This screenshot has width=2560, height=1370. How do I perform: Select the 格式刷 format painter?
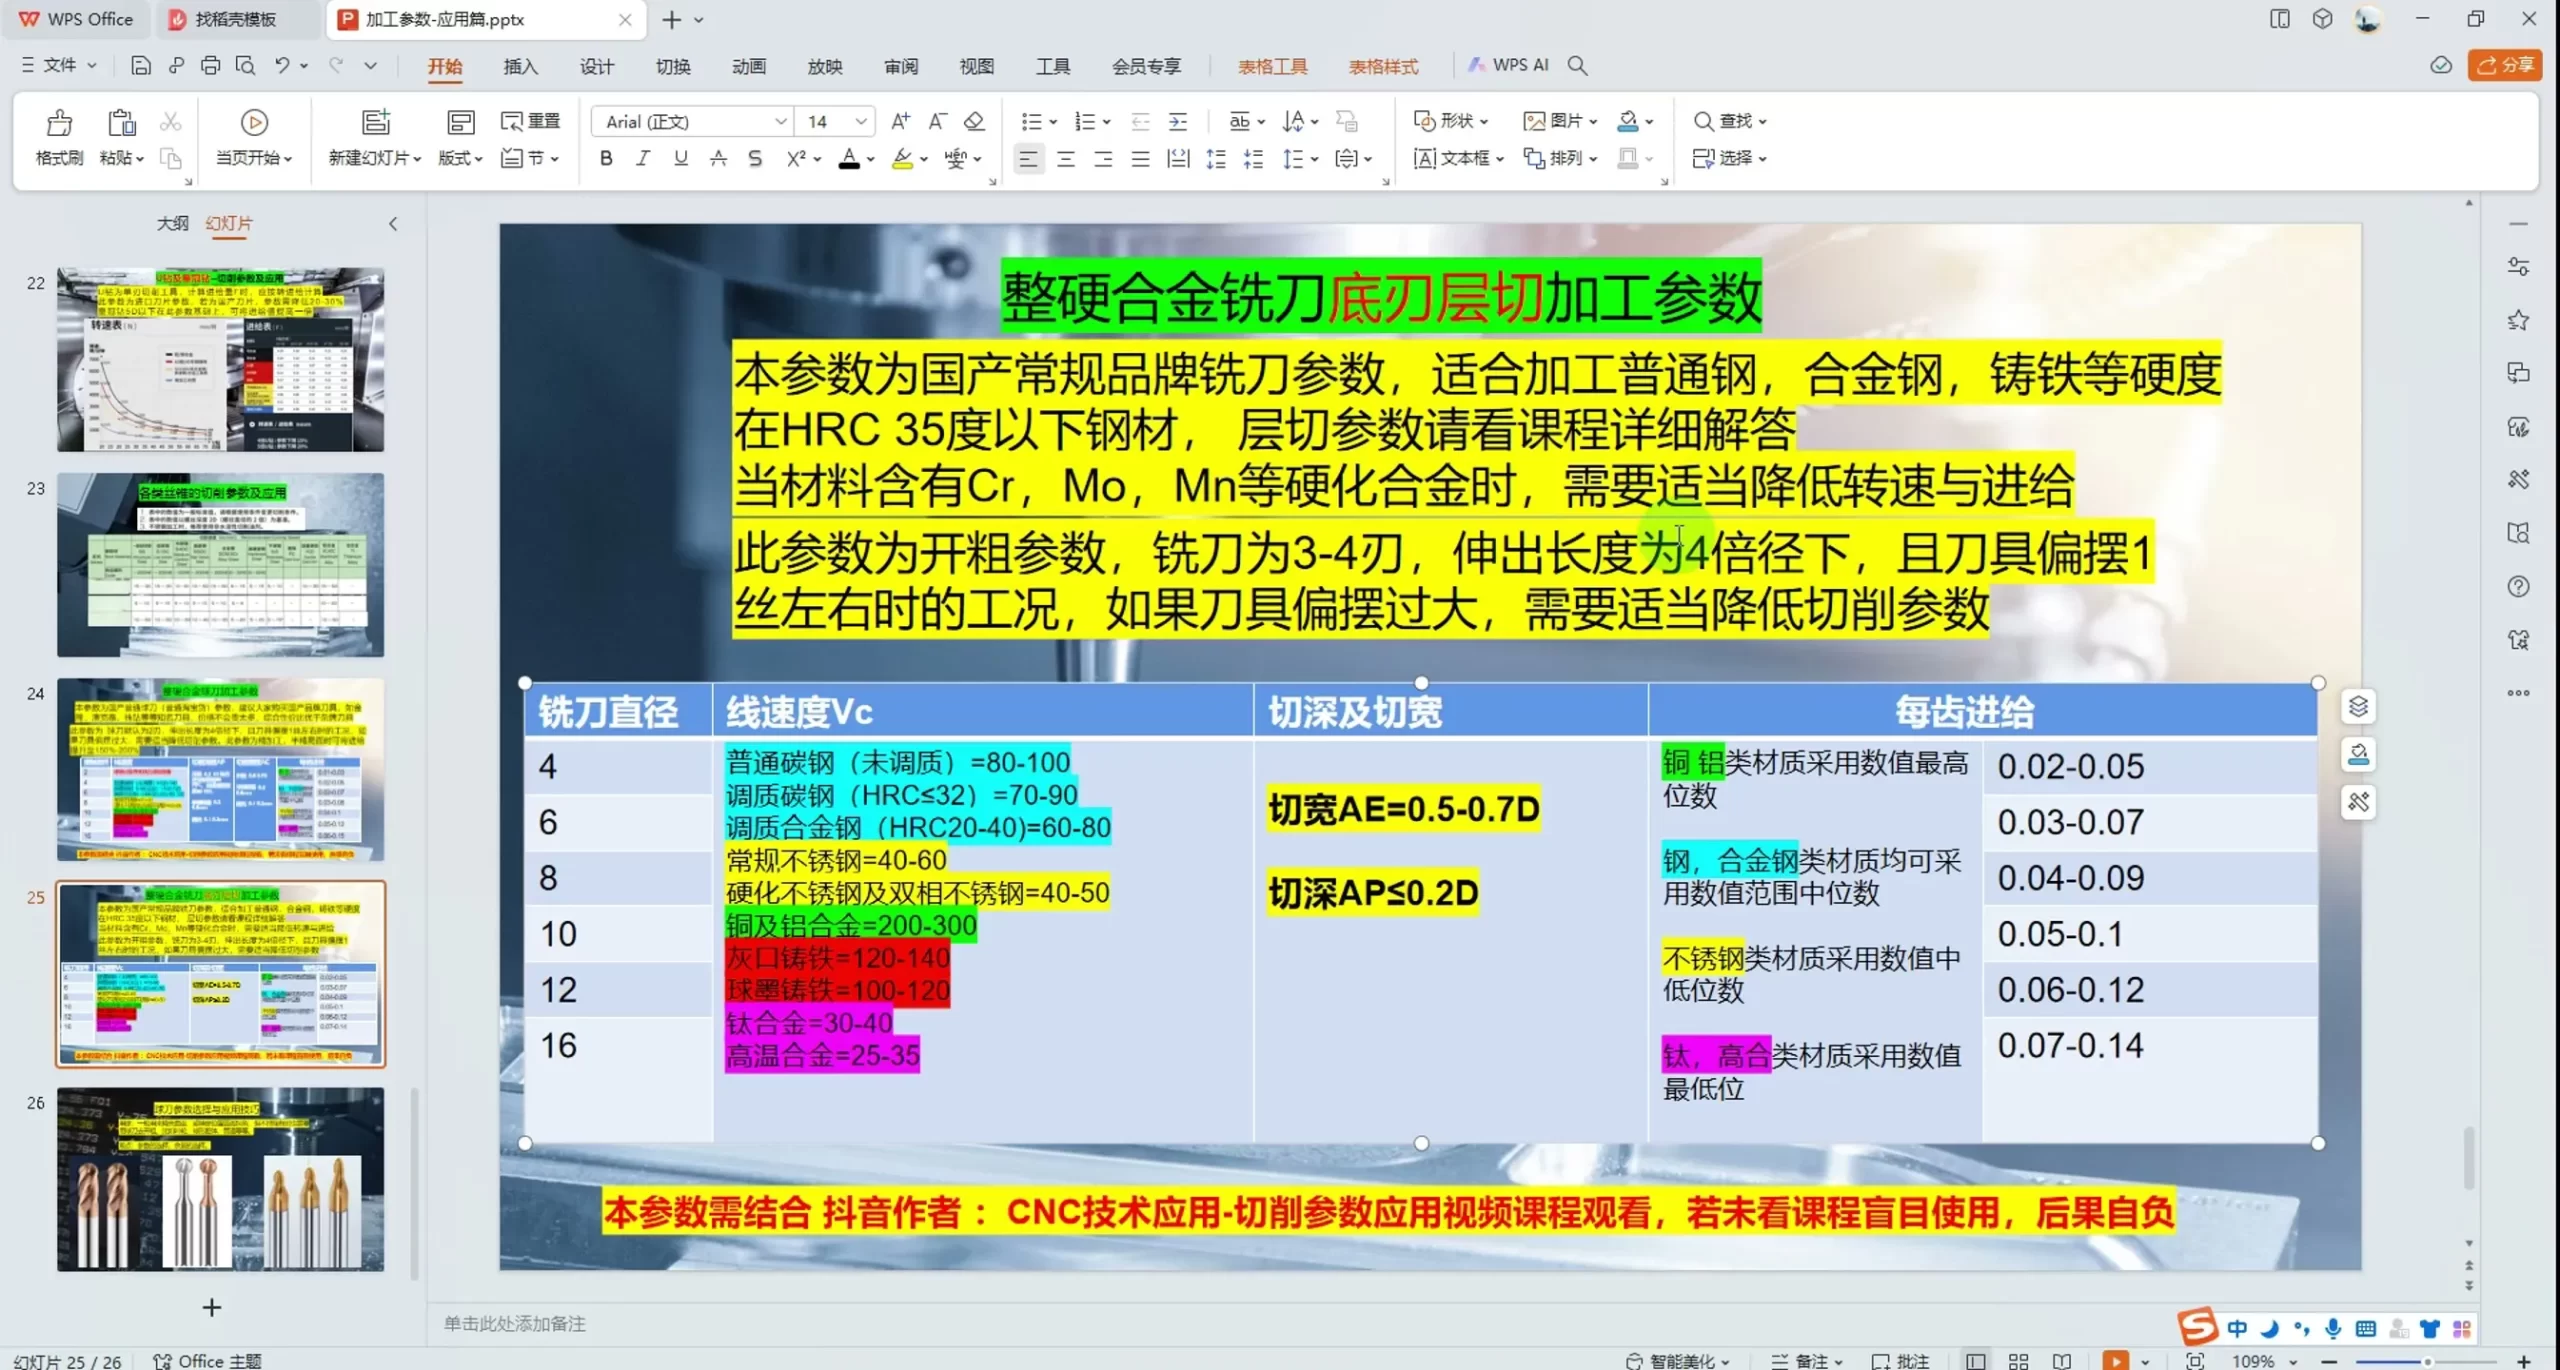[57, 135]
